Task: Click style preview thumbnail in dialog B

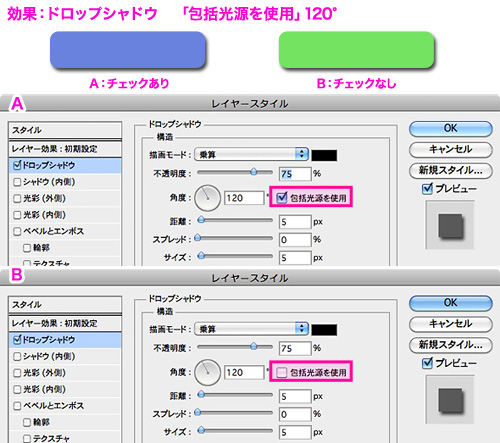Action: point(450,399)
